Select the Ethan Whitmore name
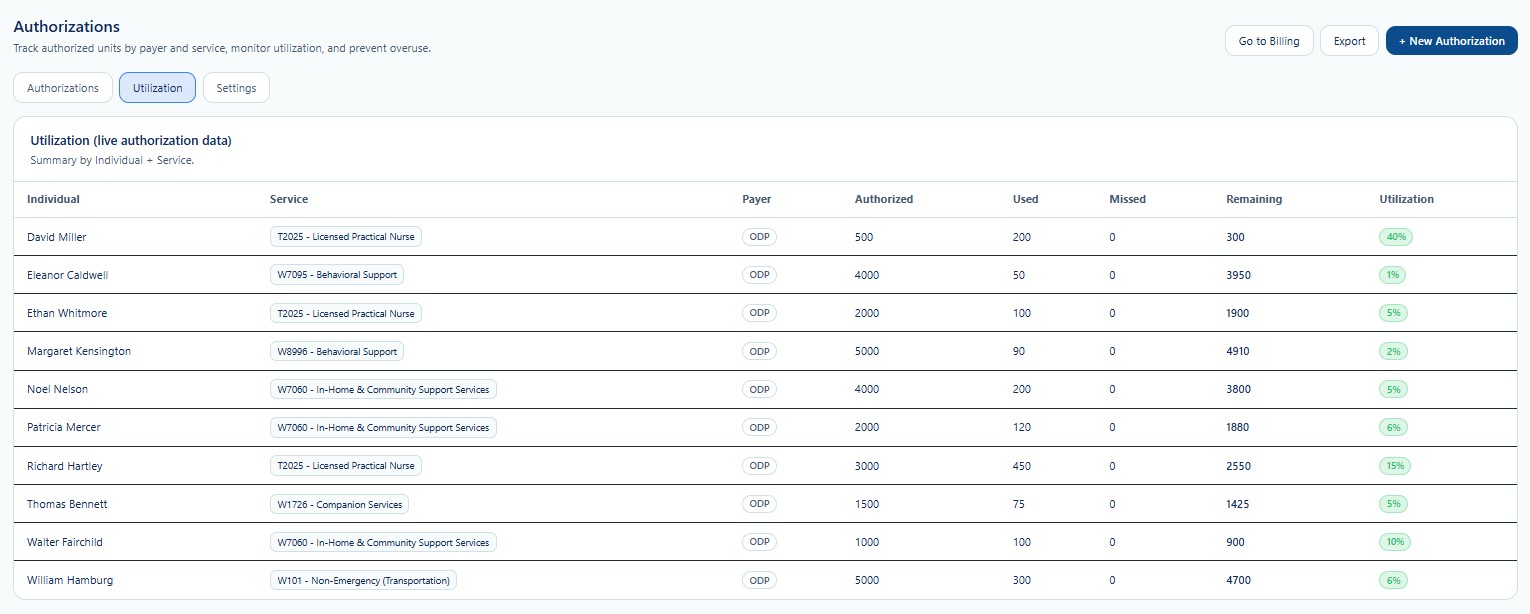Viewport: 1530px width, 614px height. click(67, 313)
